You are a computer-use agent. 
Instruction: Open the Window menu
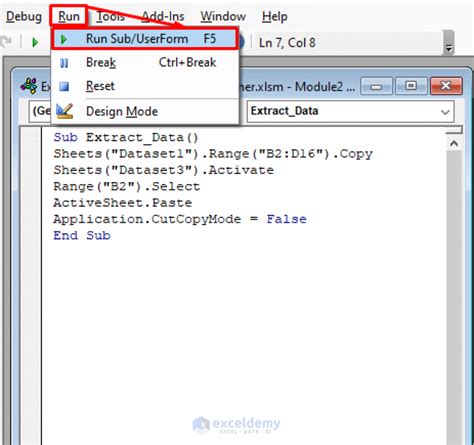(223, 16)
